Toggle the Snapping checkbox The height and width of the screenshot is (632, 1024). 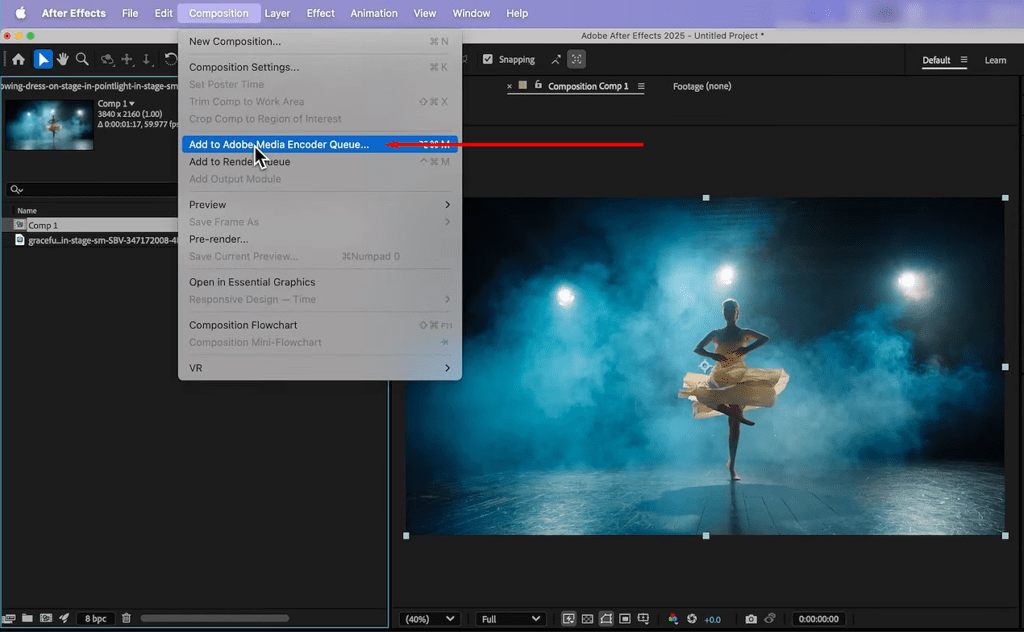click(487, 59)
